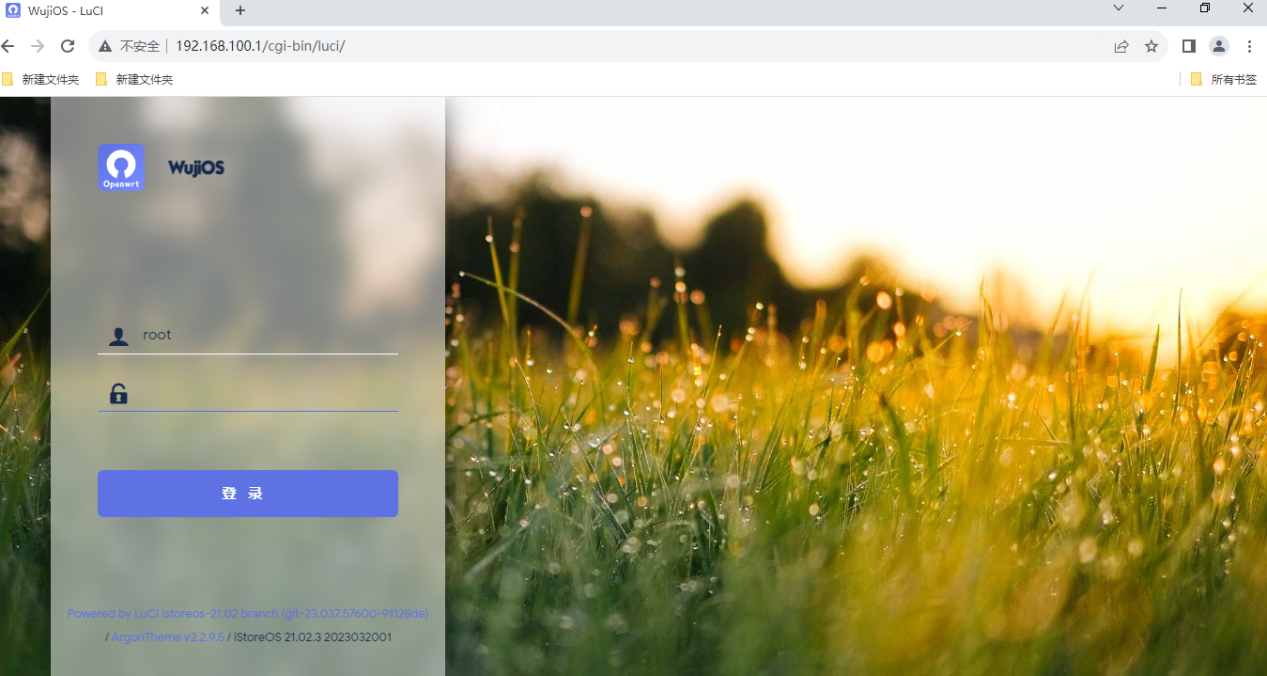Open the ArgonTheme v2.2.9.5 link

[168, 637]
